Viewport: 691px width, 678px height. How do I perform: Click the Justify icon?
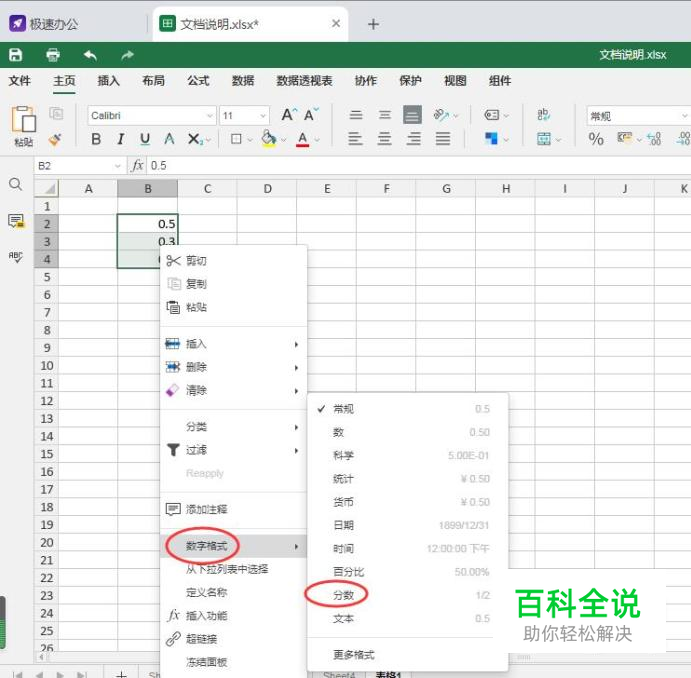[x=443, y=139]
